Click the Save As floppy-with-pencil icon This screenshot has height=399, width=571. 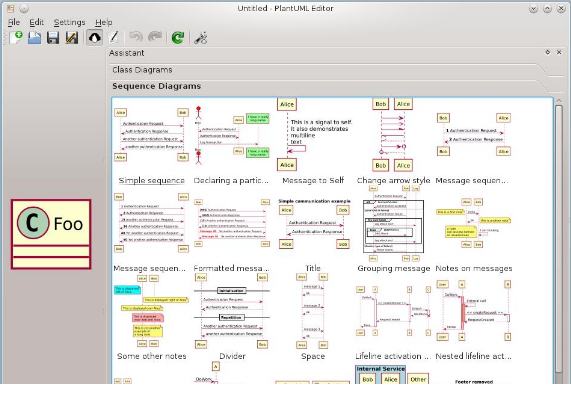click(72, 37)
